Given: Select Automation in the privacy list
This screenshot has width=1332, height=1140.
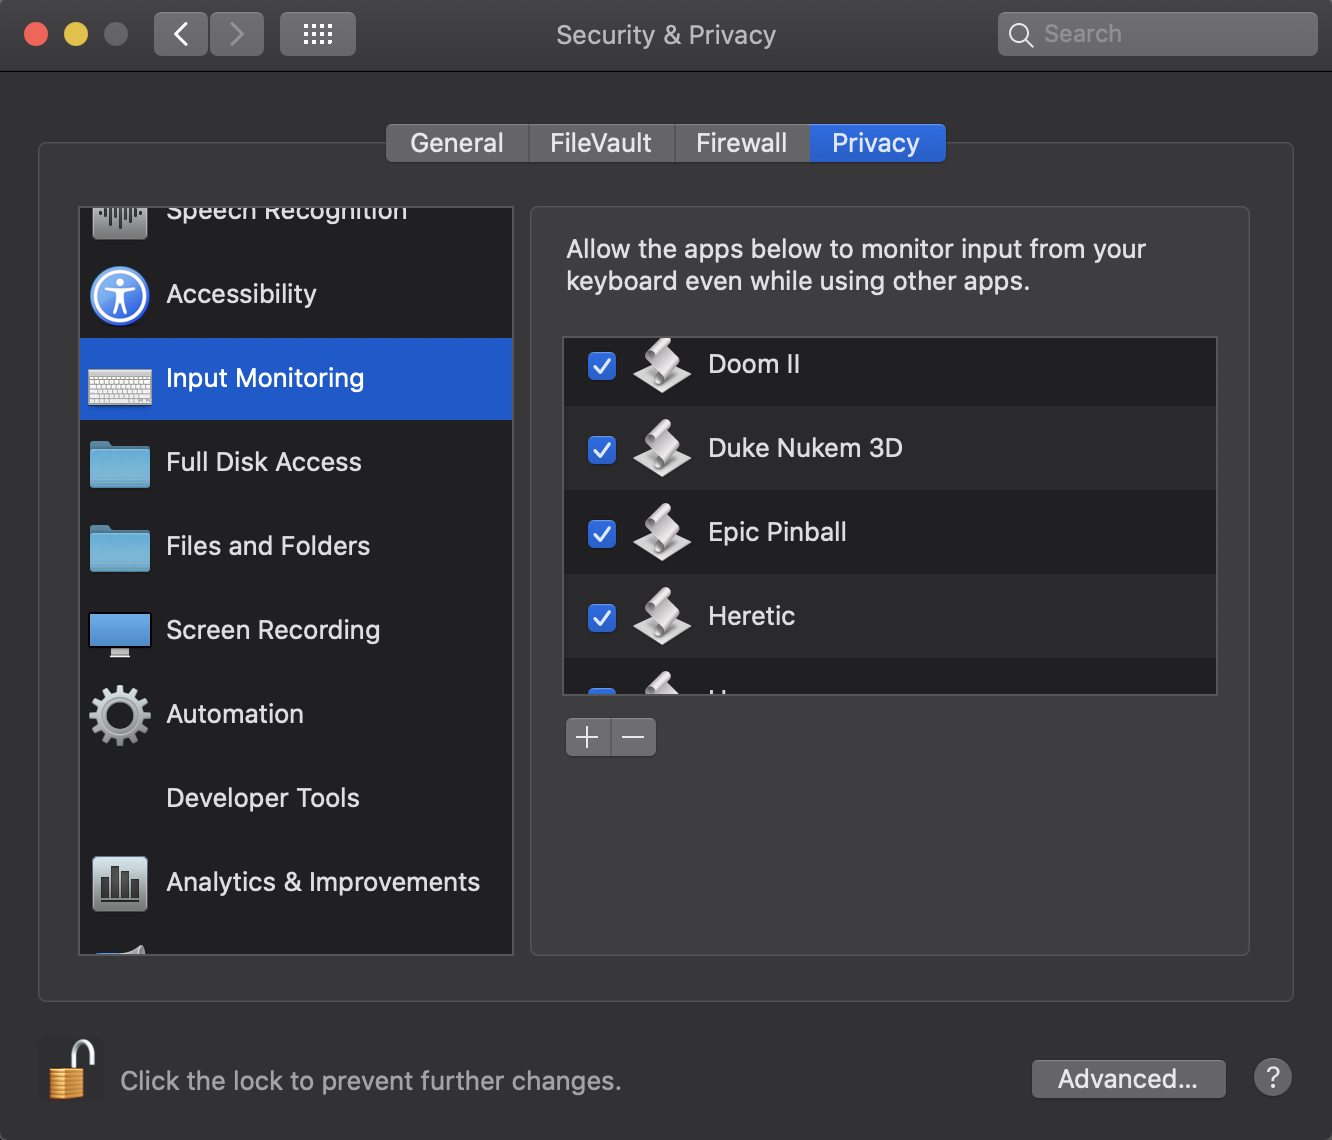Looking at the screenshot, I should (x=296, y=715).
